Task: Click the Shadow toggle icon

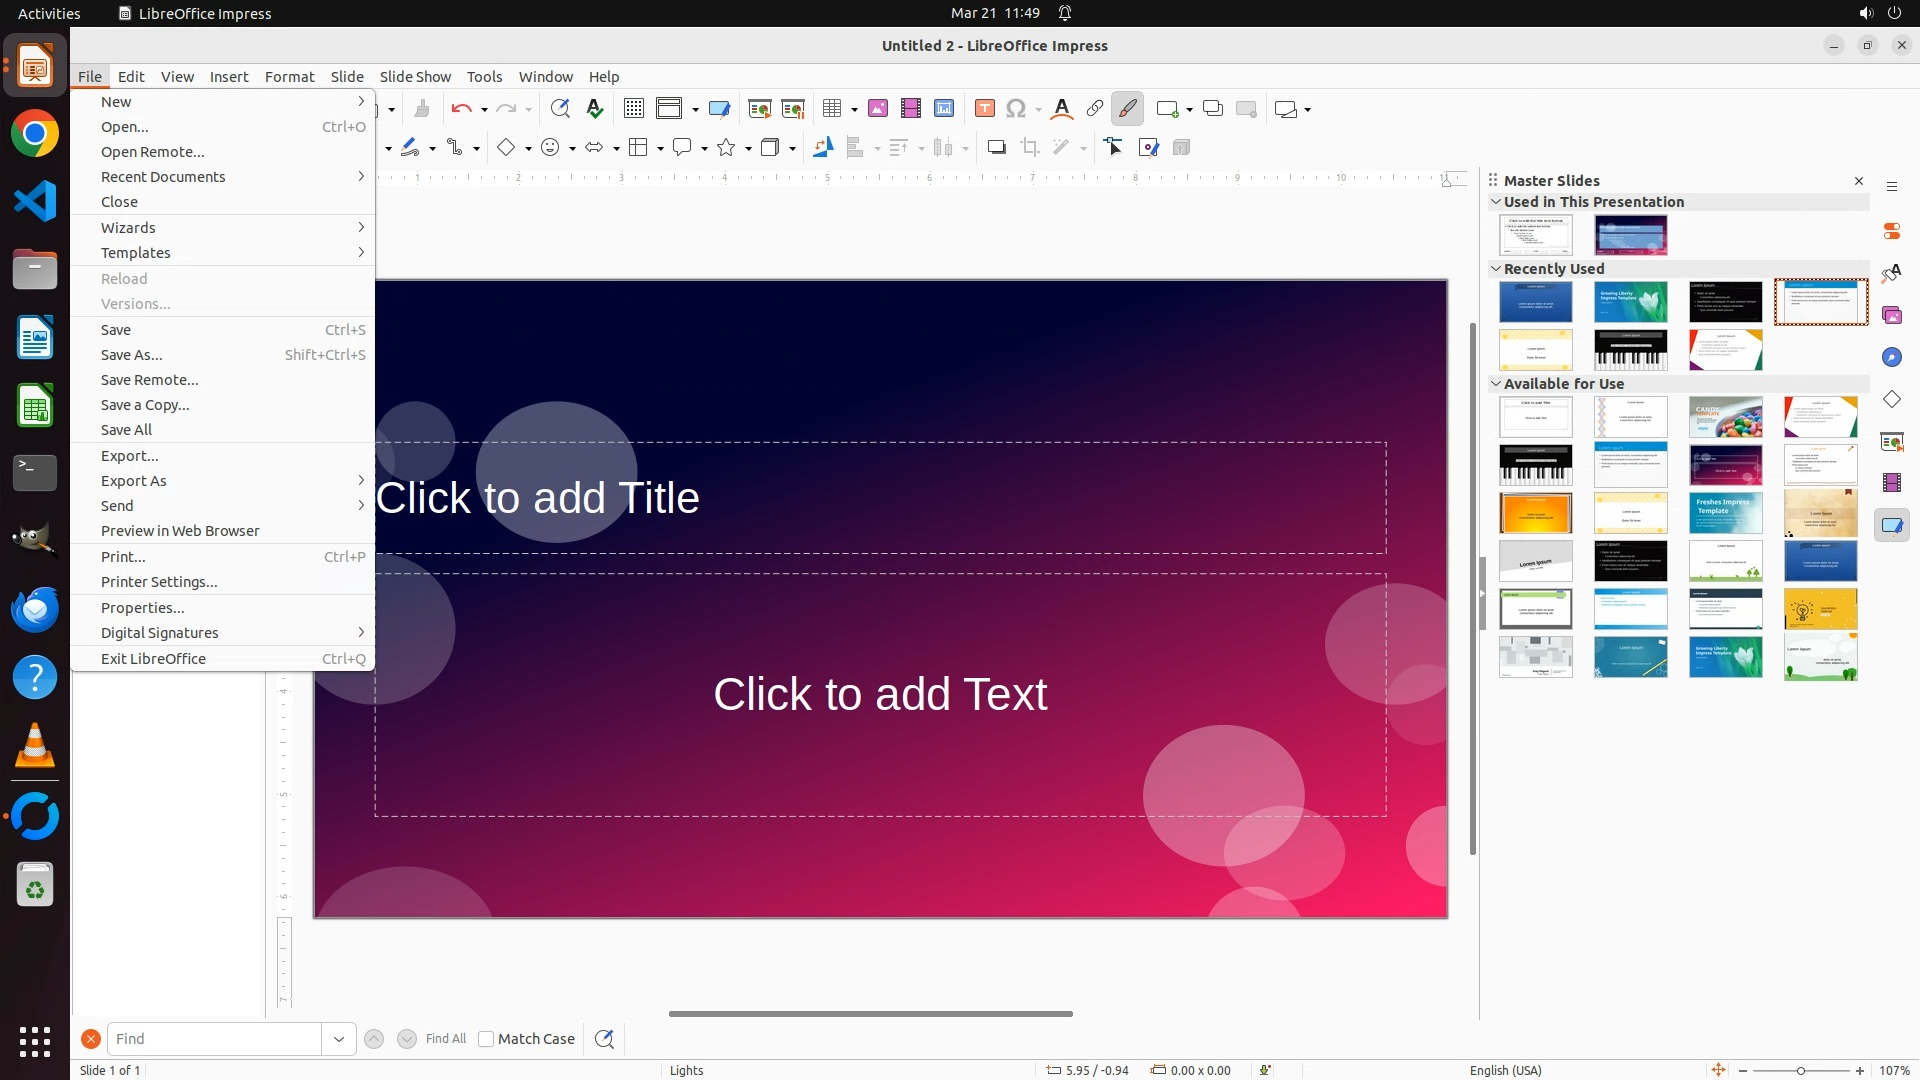Action: 996,148
